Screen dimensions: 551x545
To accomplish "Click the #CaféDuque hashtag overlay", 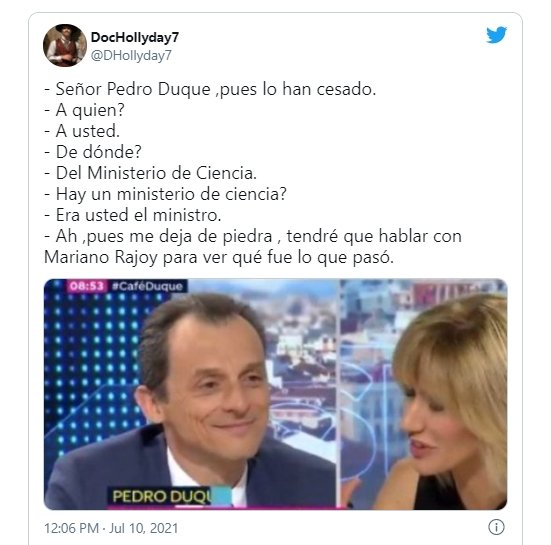I will pyautogui.click(x=148, y=286).
